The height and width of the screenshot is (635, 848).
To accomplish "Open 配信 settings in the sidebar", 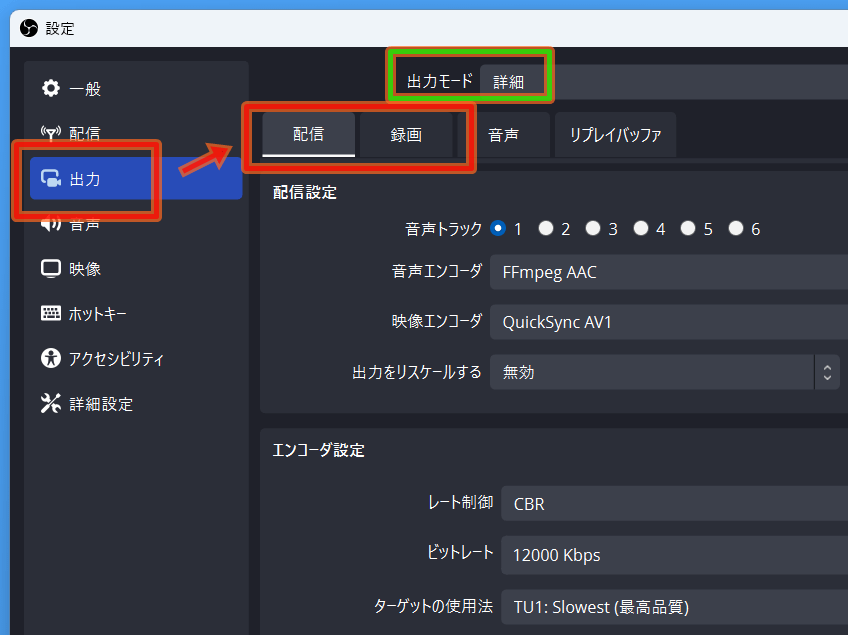I will [x=136, y=133].
